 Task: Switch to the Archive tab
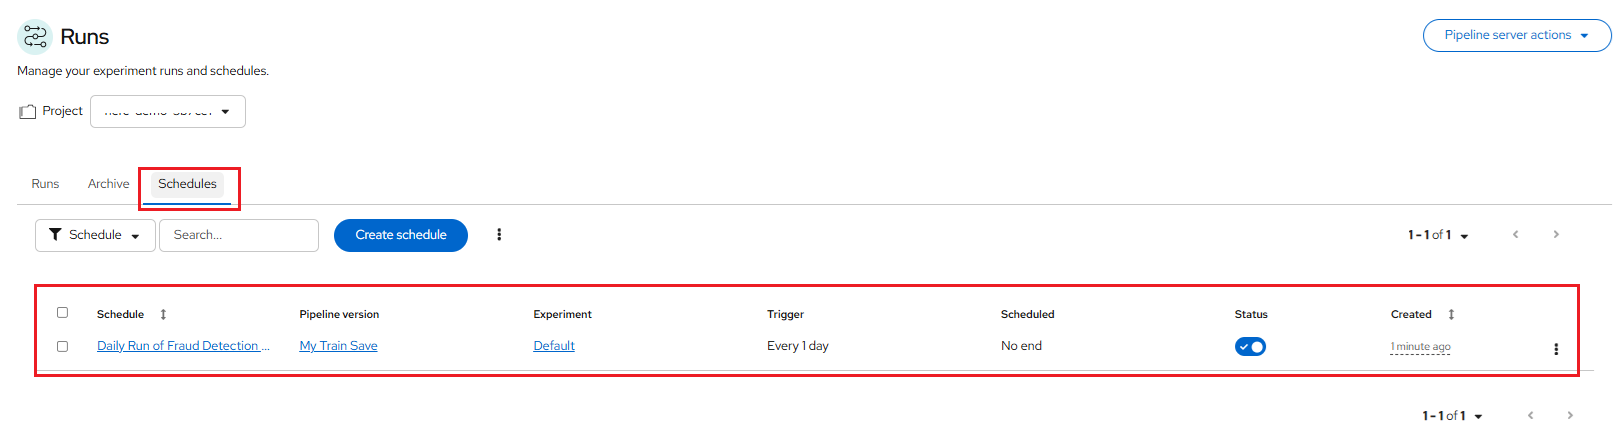[108, 184]
